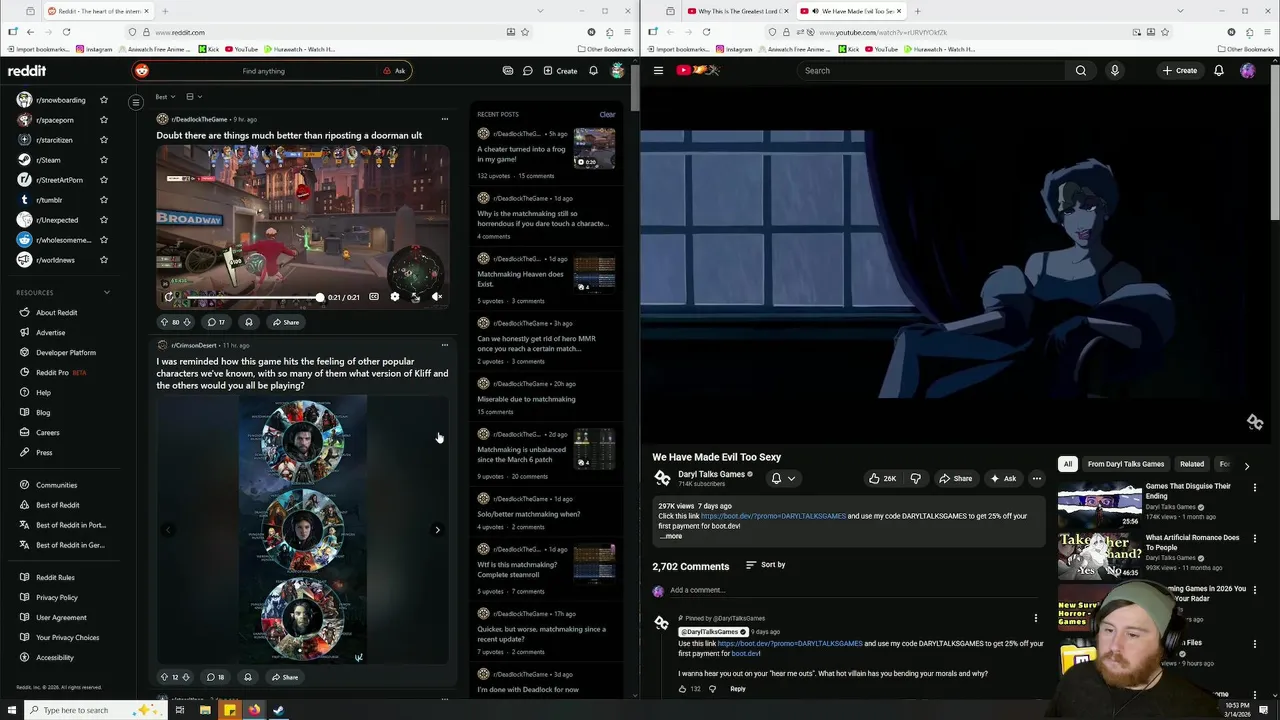The width and height of the screenshot is (1280, 720).
Task: Click the Reddit Ask button in search bar
Action: (x=394, y=71)
